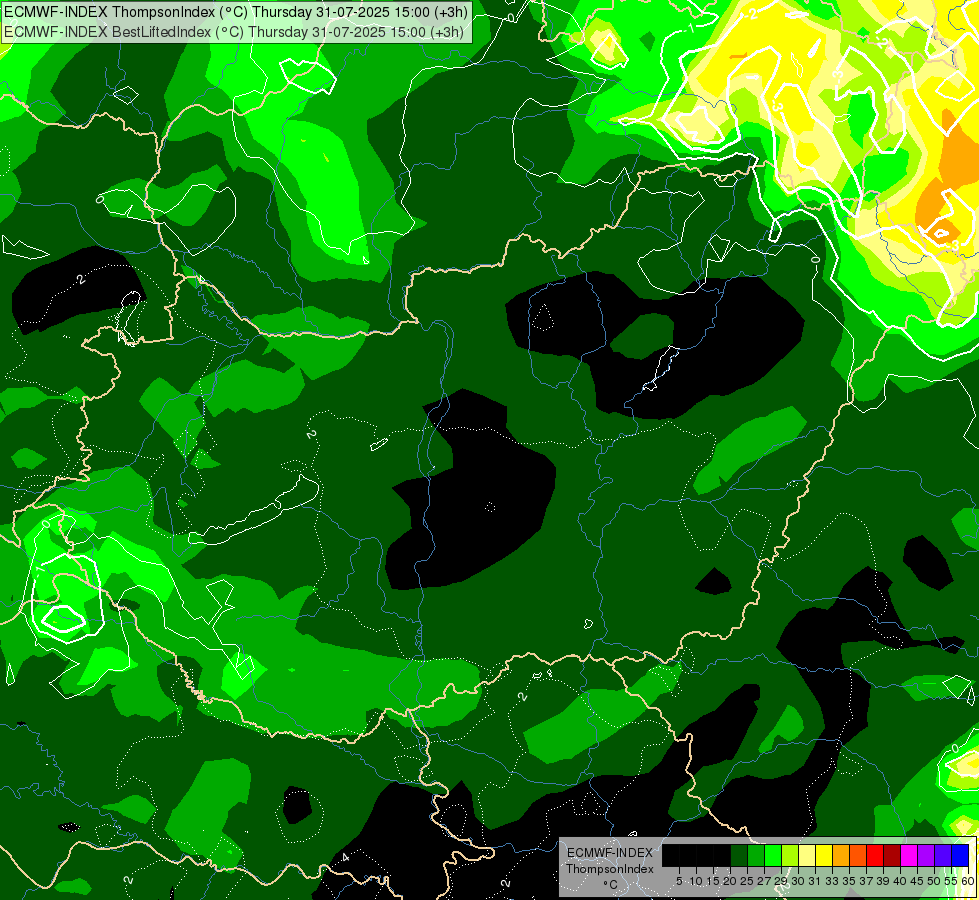Pick the lime 29–30 legend swatch

pyautogui.click(x=790, y=855)
